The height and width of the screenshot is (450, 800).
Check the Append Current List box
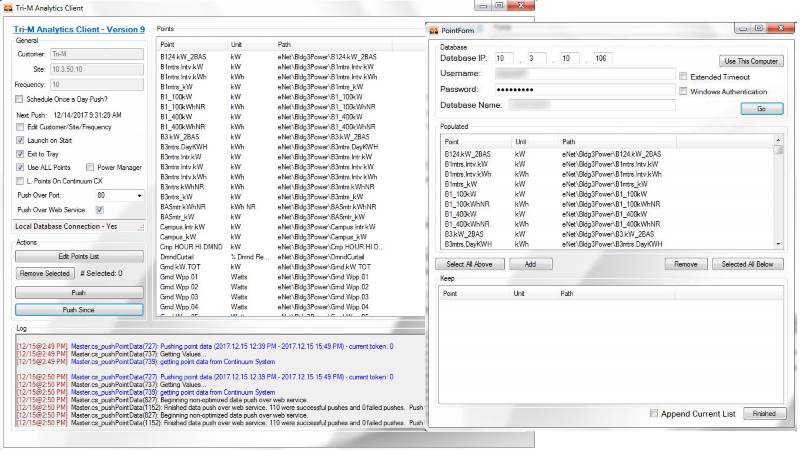(654, 413)
